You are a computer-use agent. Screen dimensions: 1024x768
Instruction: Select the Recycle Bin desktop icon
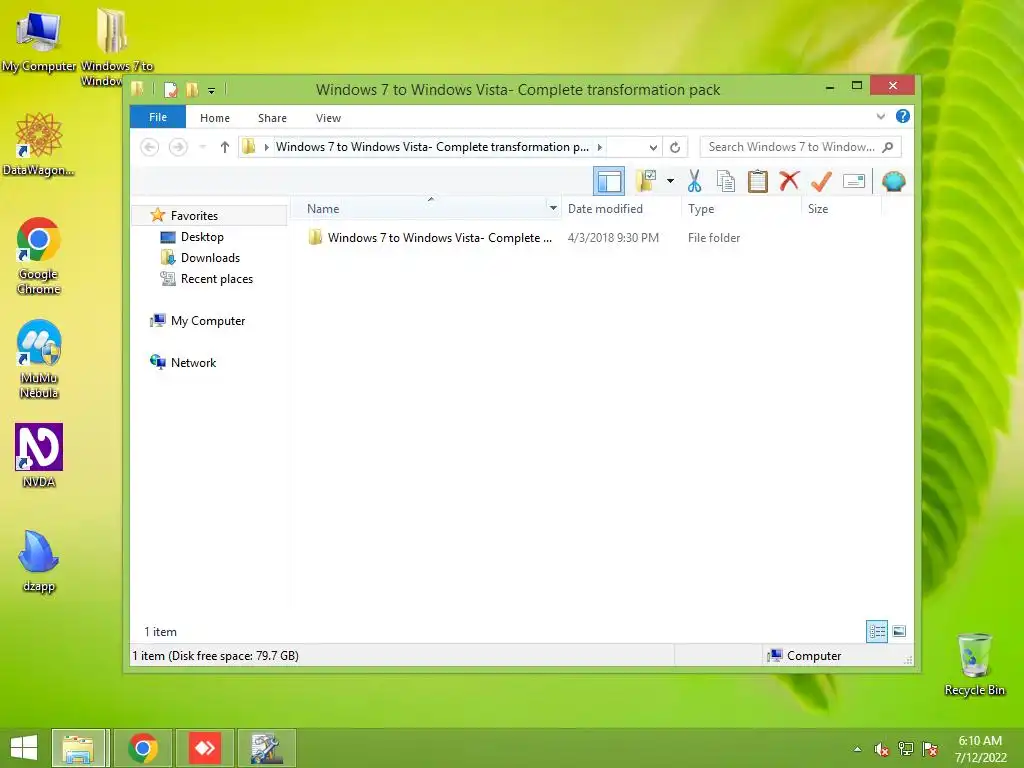pyautogui.click(x=974, y=665)
